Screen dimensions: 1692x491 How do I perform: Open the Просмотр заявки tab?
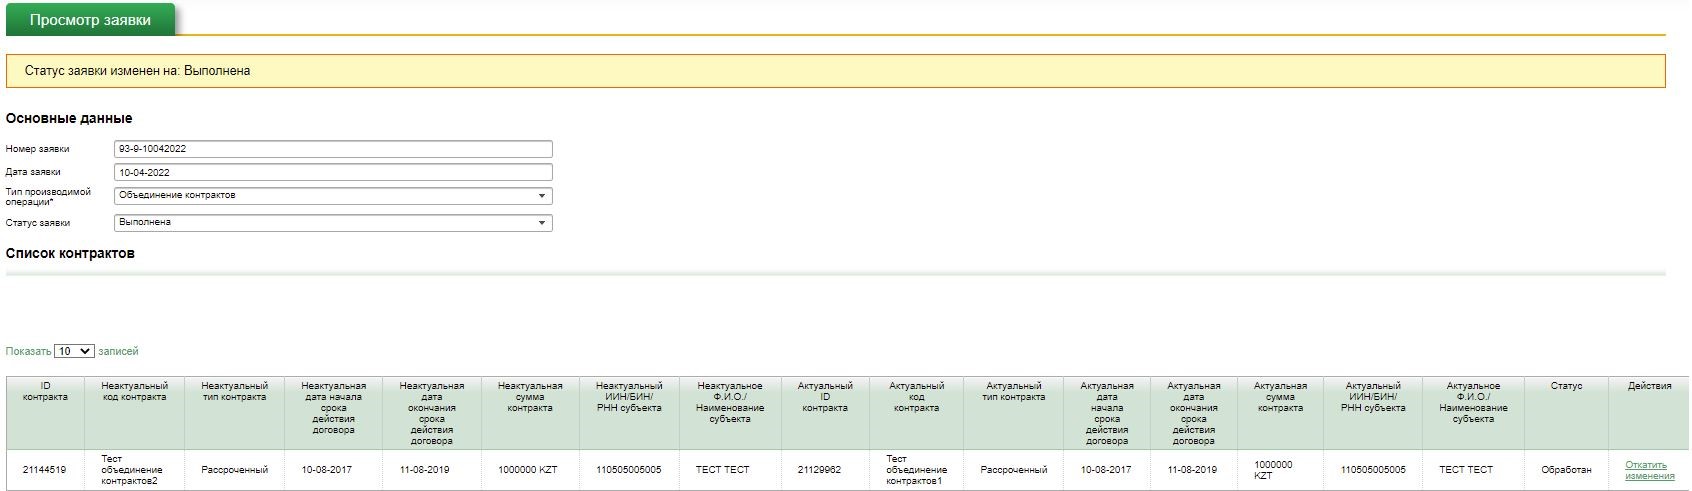pyautogui.click(x=90, y=20)
